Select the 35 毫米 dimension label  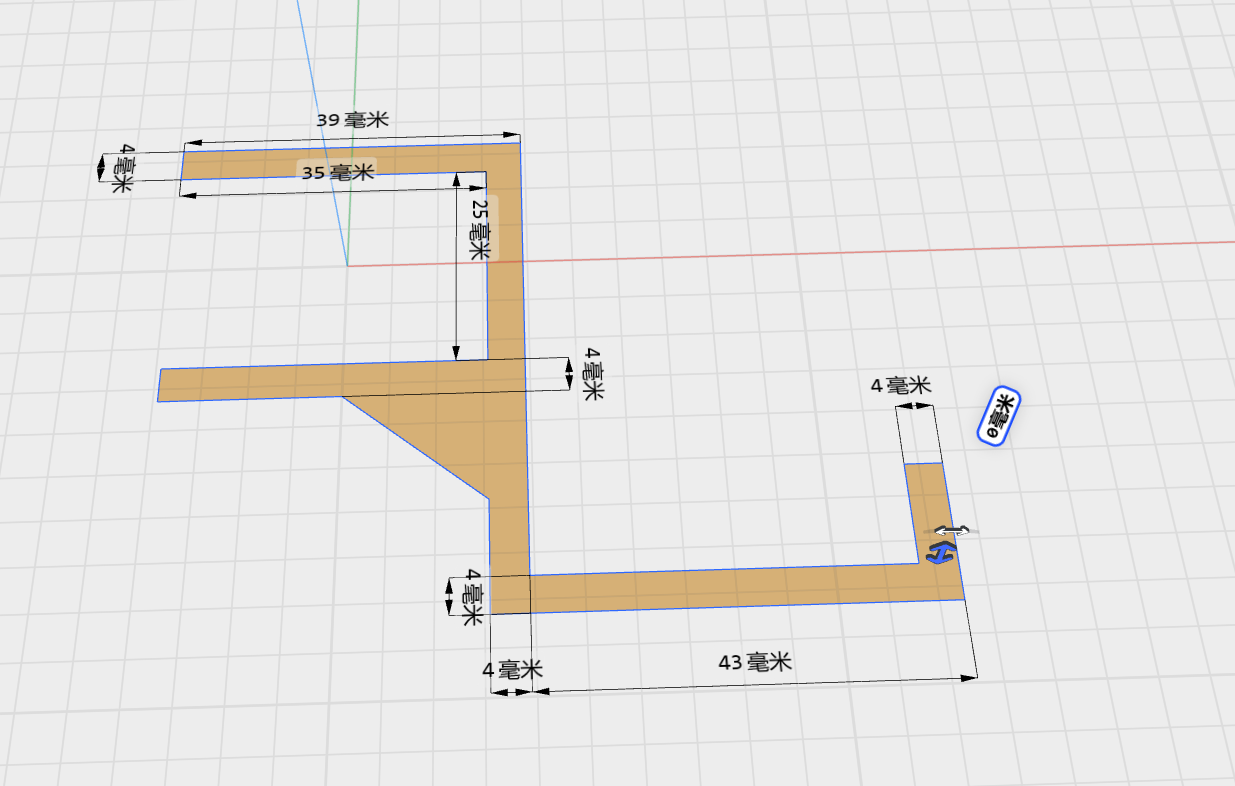tap(338, 172)
